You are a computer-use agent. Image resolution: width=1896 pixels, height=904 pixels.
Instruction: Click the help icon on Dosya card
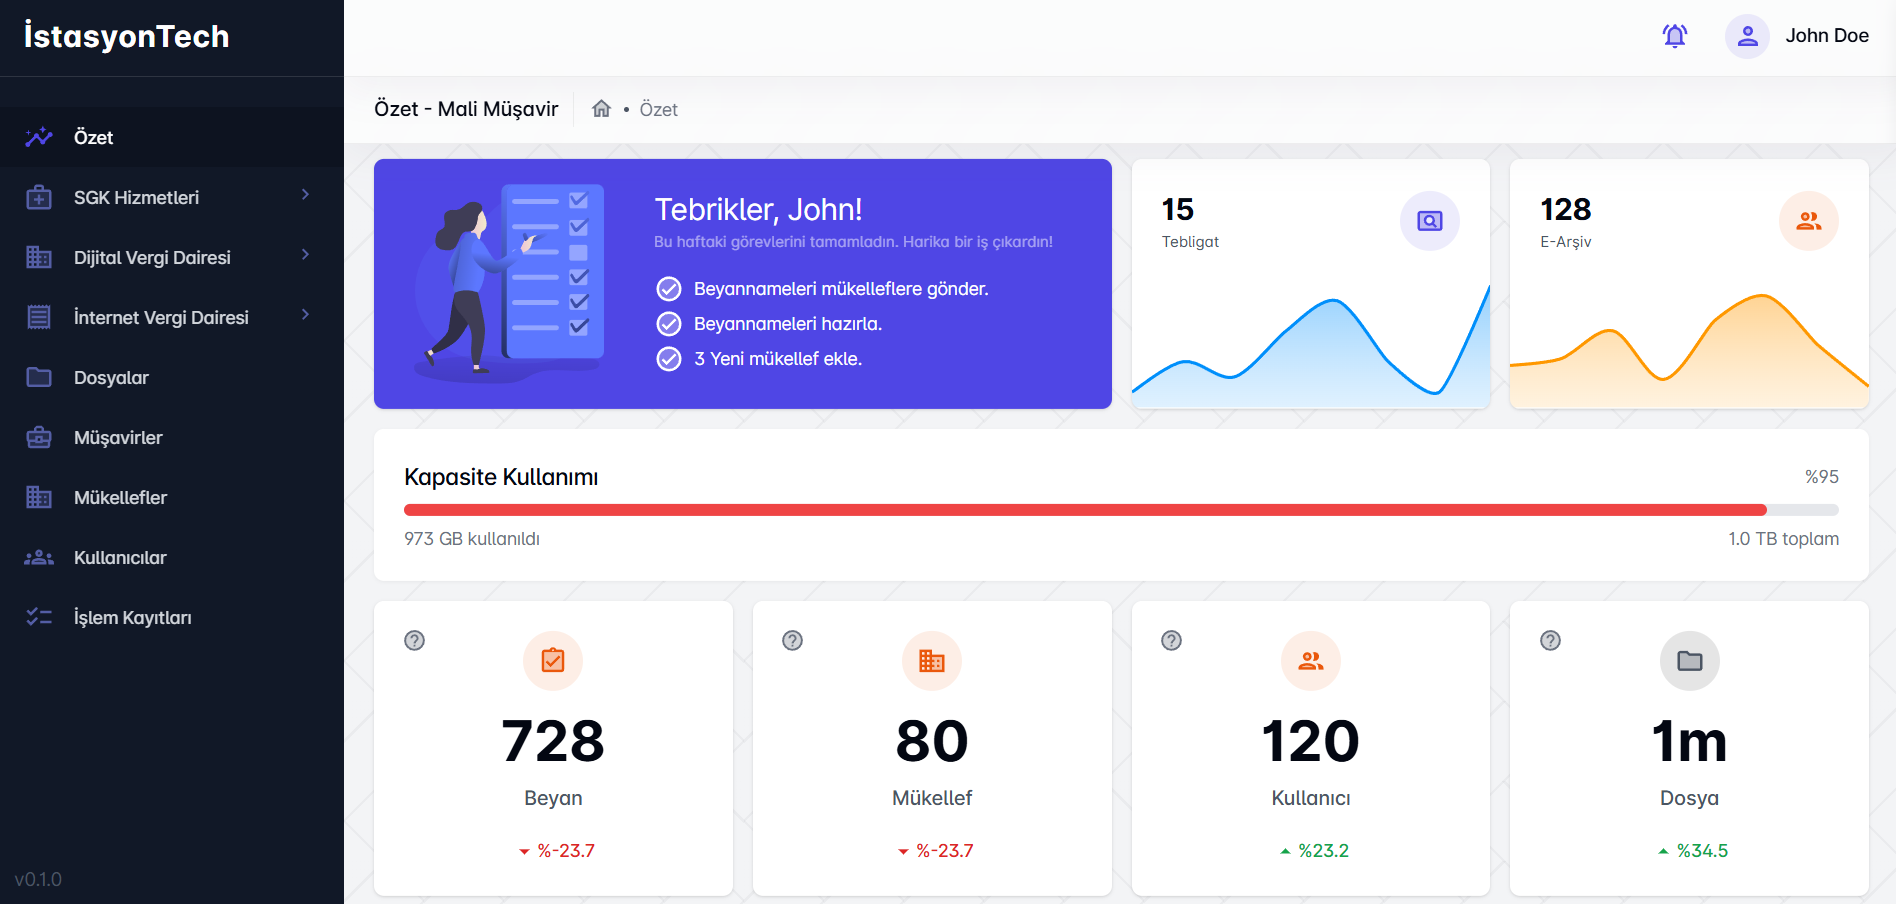coord(1550,641)
